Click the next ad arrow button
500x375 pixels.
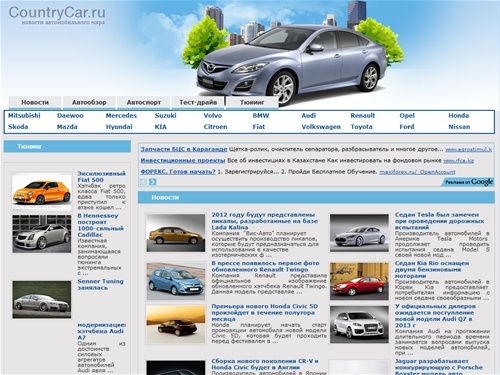click(153, 182)
